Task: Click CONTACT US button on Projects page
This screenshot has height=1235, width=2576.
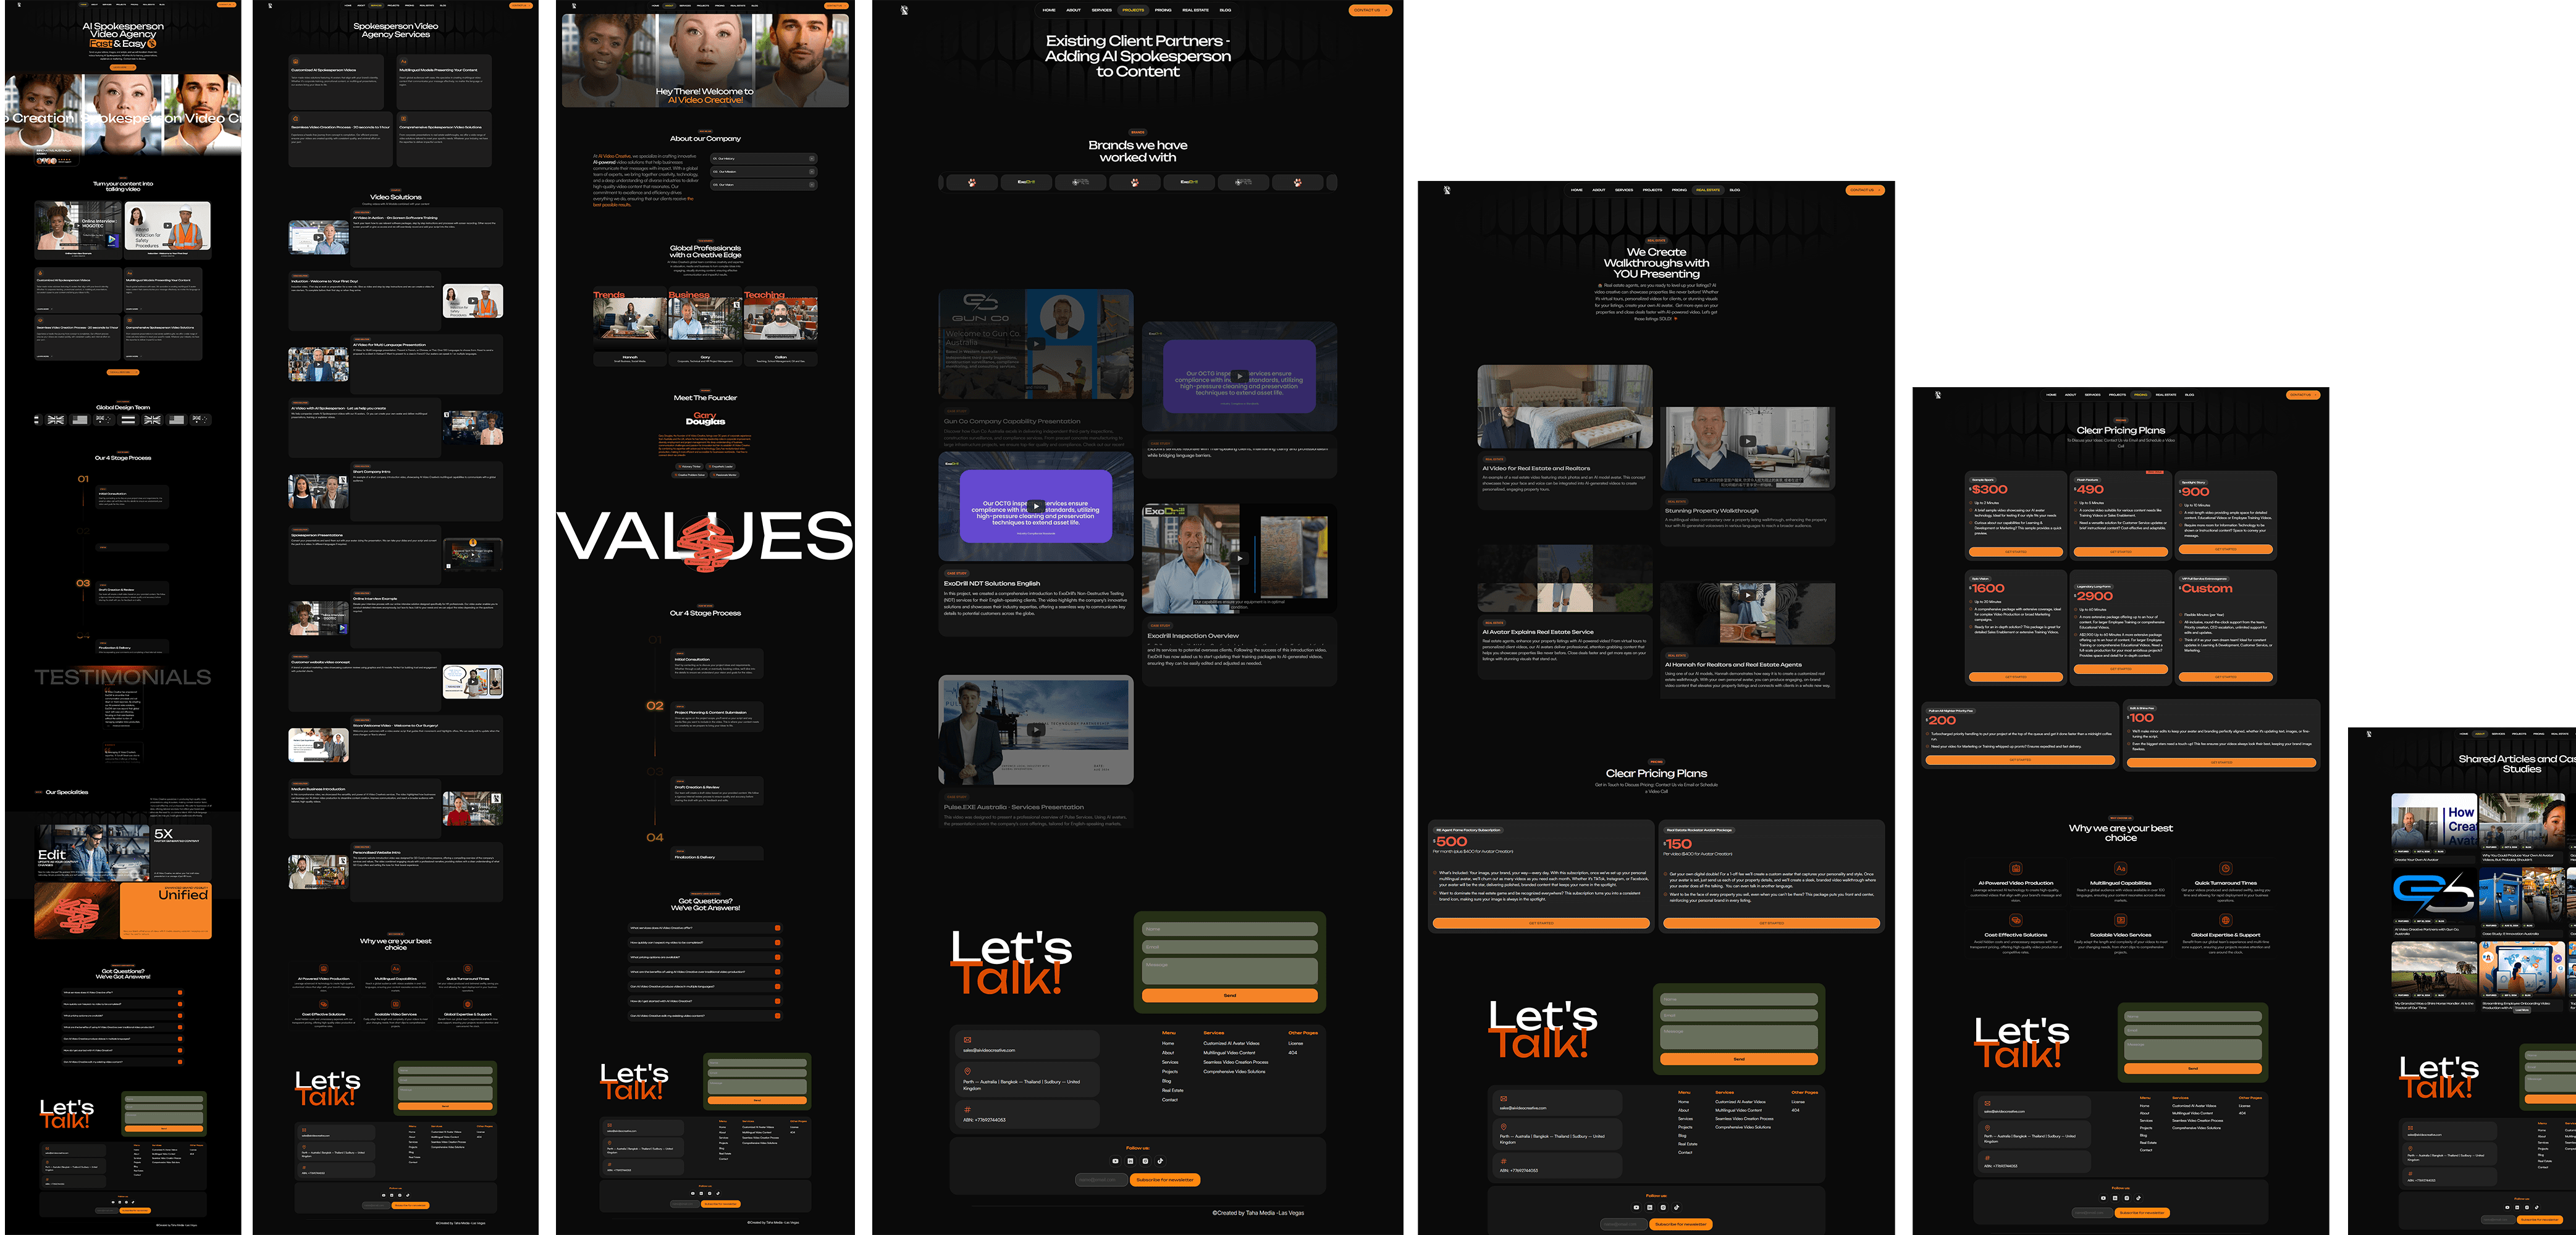Action: [x=1369, y=10]
